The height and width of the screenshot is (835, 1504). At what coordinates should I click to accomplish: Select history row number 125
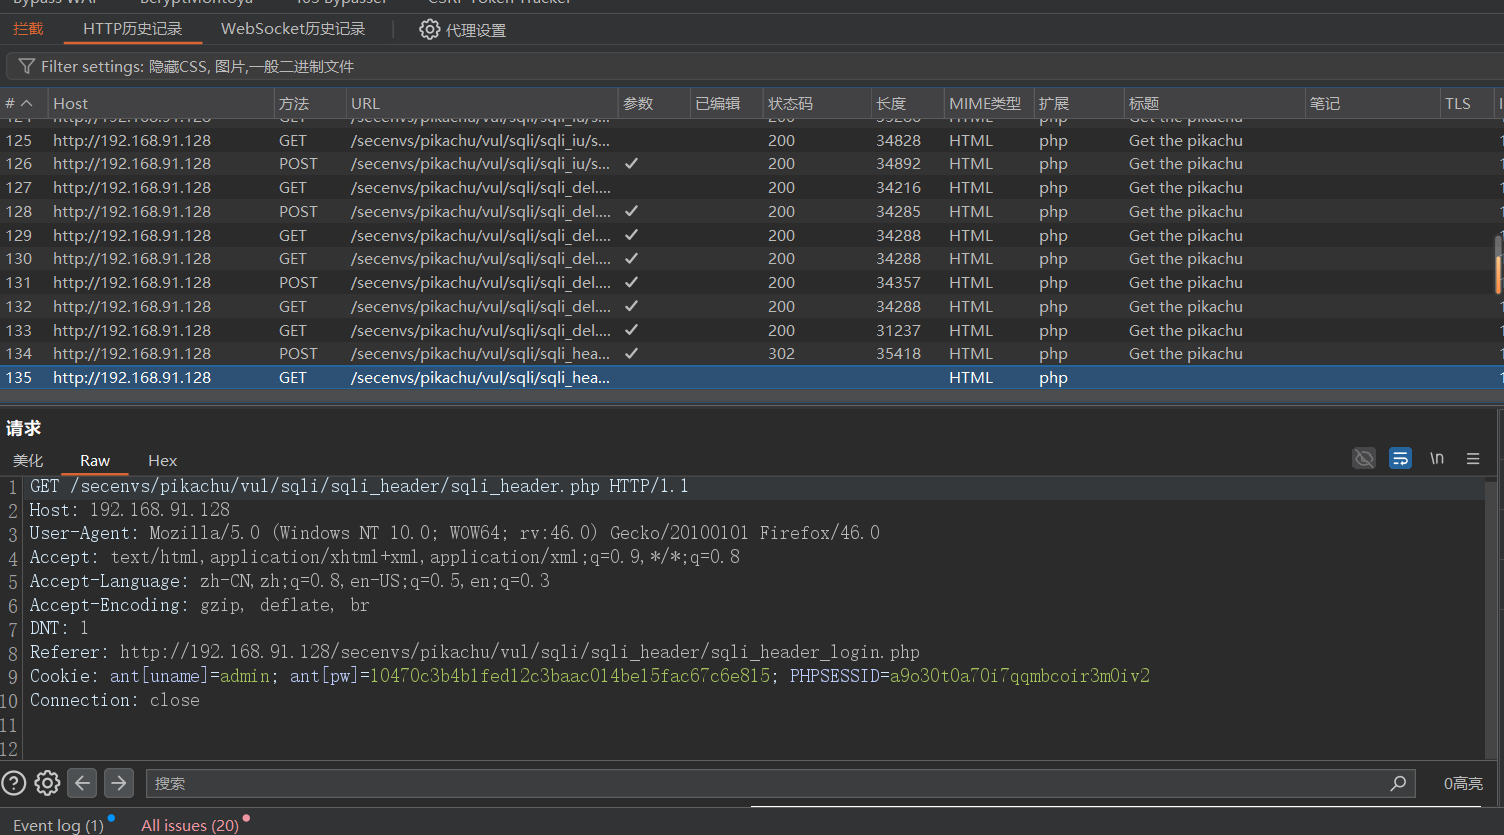(747, 140)
